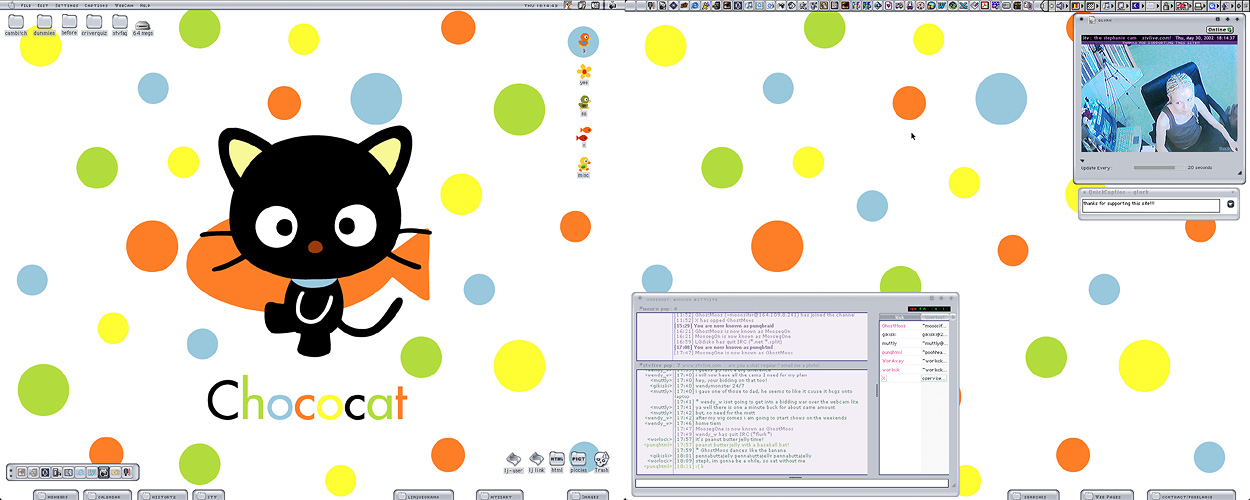The image size is (1250, 500).
Task: Open the Captions menu
Action: coord(96,4)
